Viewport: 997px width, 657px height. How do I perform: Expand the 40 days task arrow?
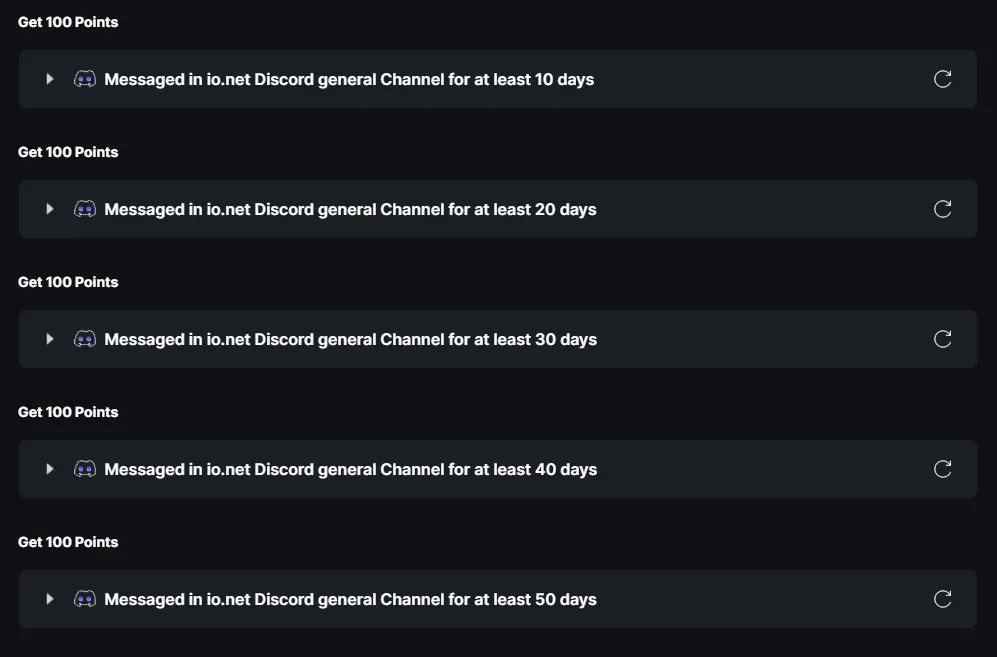(50, 469)
